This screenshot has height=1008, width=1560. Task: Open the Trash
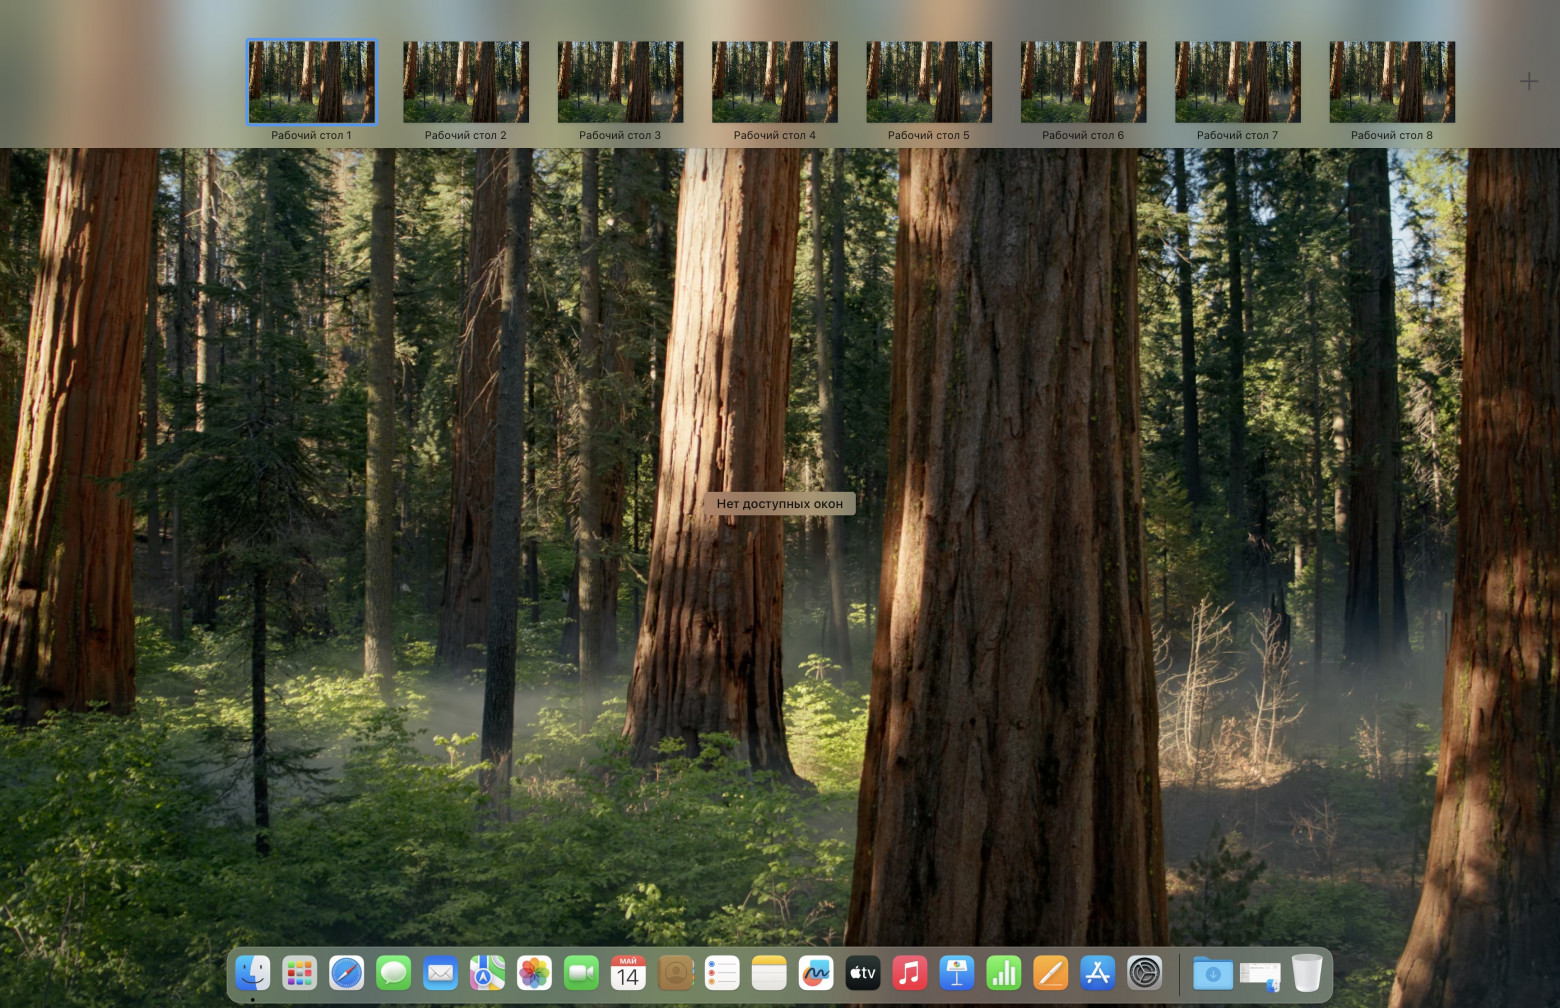click(1307, 973)
